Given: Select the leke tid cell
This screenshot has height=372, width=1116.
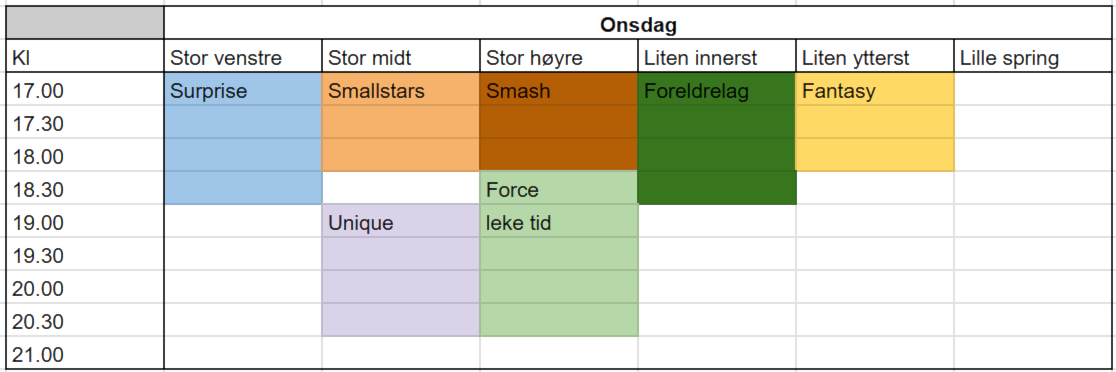Looking at the screenshot, I should pyautogui.click(x=559, y=221).
